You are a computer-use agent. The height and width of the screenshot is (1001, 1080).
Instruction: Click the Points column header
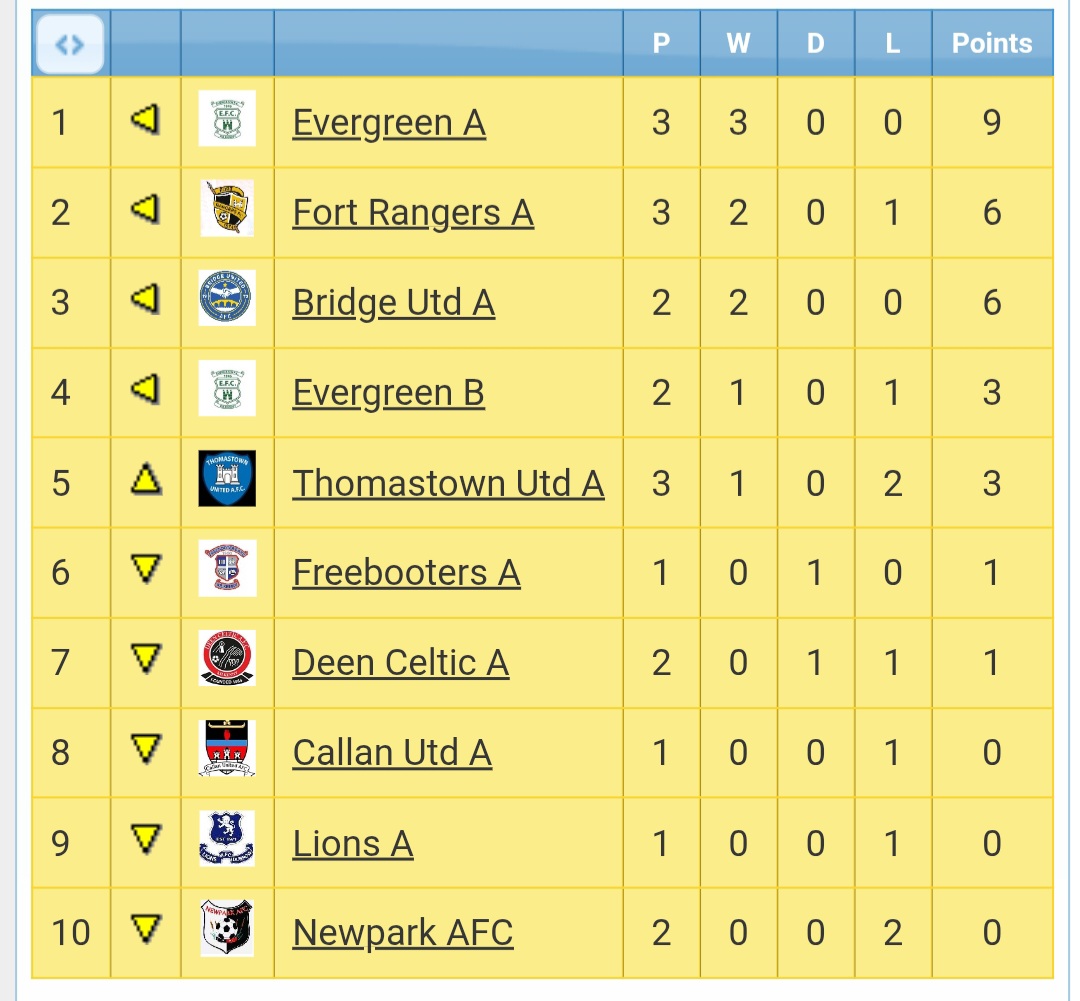click(x=991, y=44)
